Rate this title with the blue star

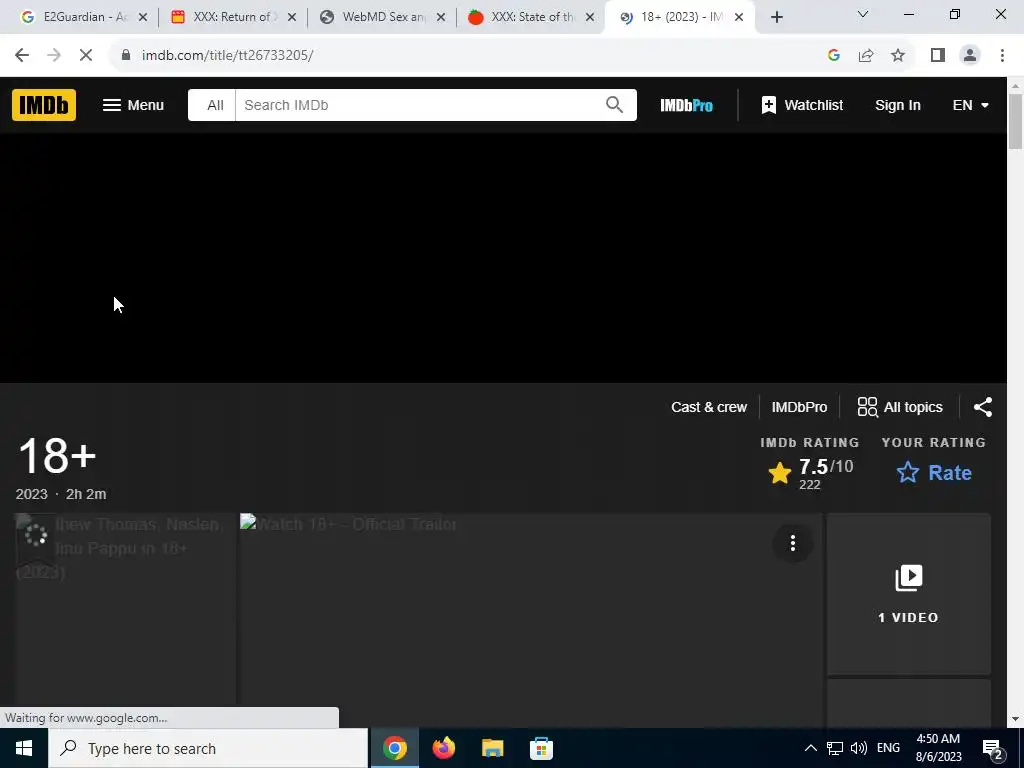[934, 472]
